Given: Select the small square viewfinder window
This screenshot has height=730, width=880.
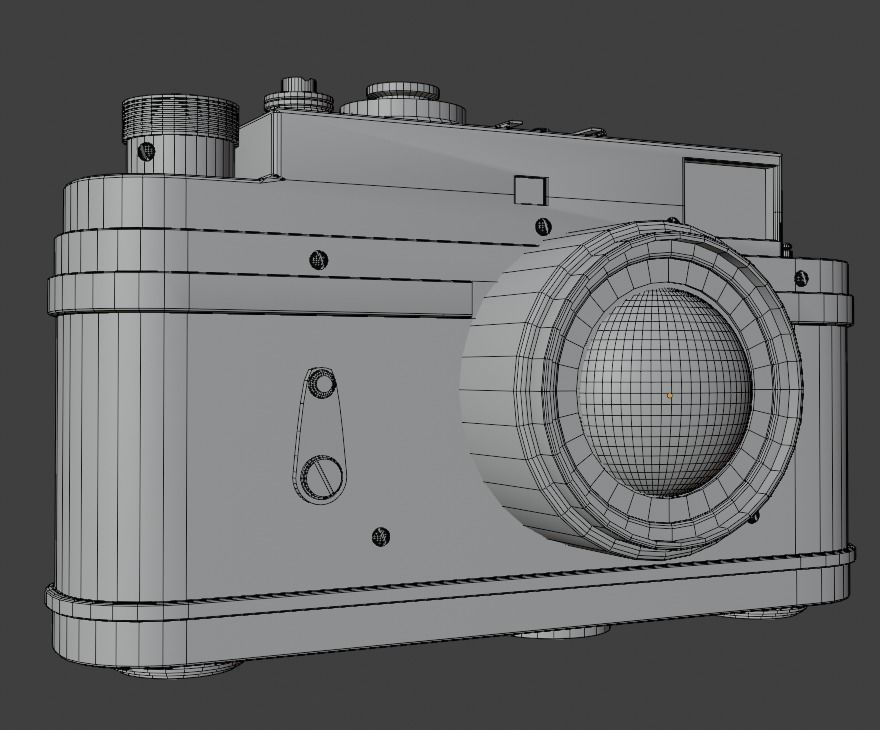Looking at the screenshot, I should (x=530, y=190).
